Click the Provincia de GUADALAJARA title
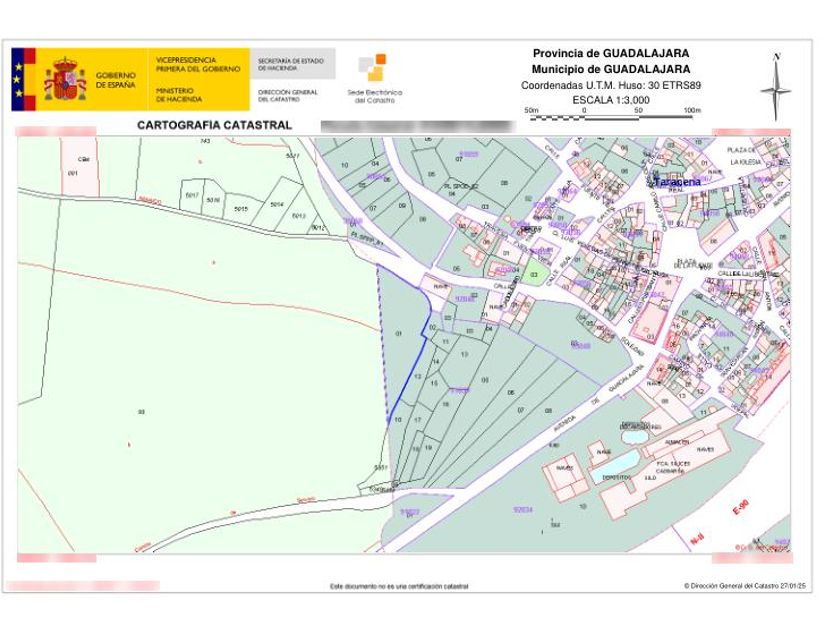The image size is (840, 630). 611,53
